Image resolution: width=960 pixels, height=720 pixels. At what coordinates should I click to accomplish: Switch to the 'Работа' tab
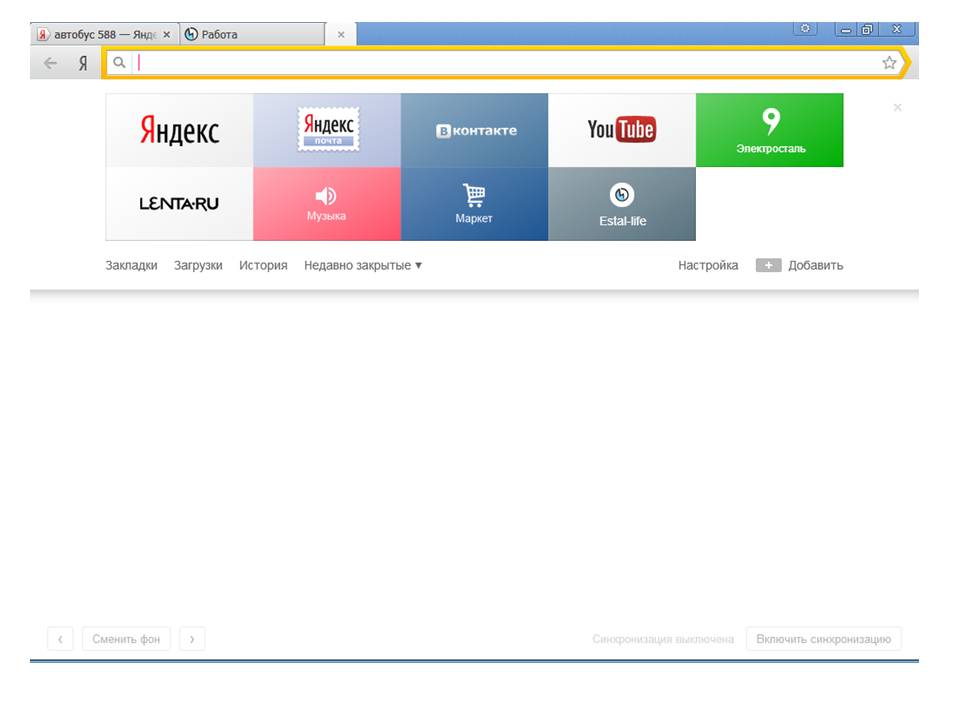tap(252, 34)
